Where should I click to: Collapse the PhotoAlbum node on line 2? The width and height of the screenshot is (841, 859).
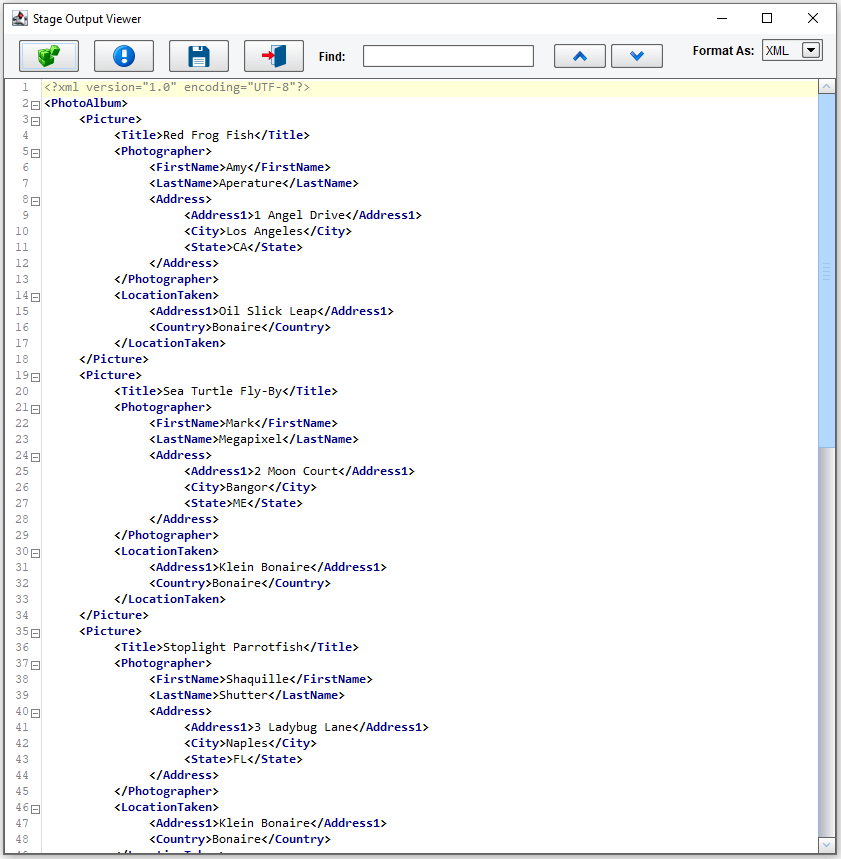36,105
